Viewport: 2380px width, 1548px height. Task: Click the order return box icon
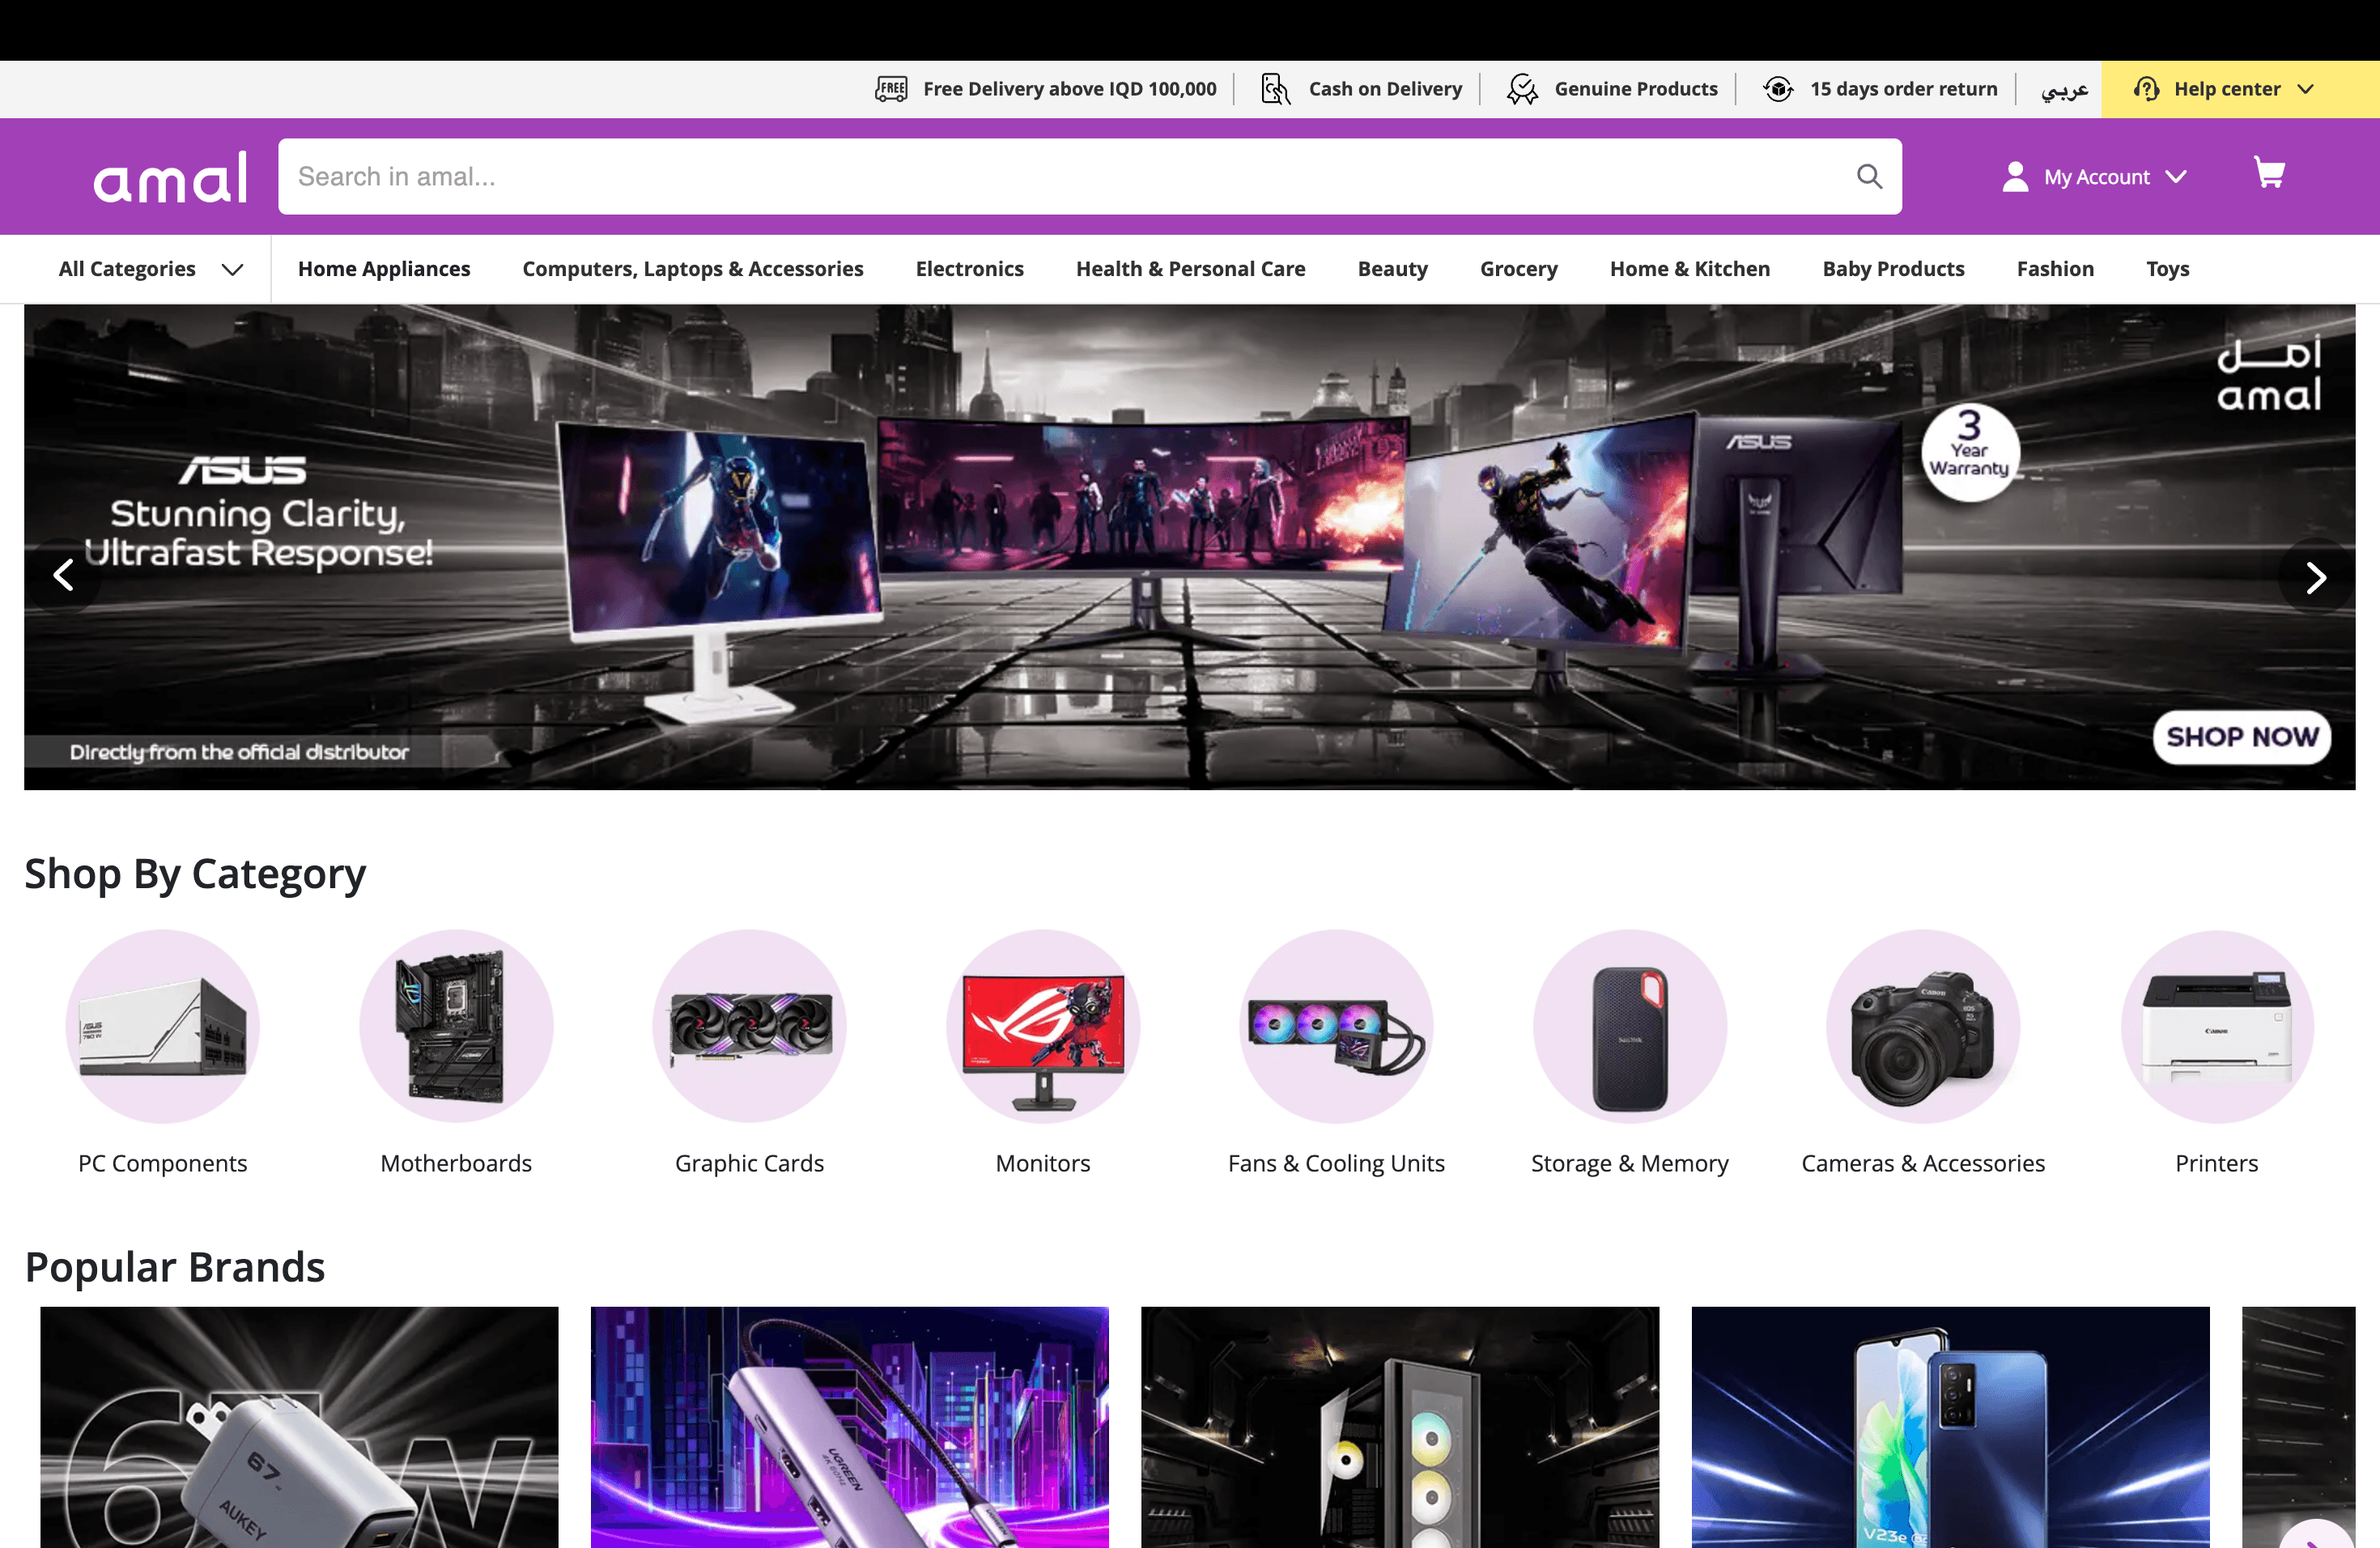(x=1778, y=89)
